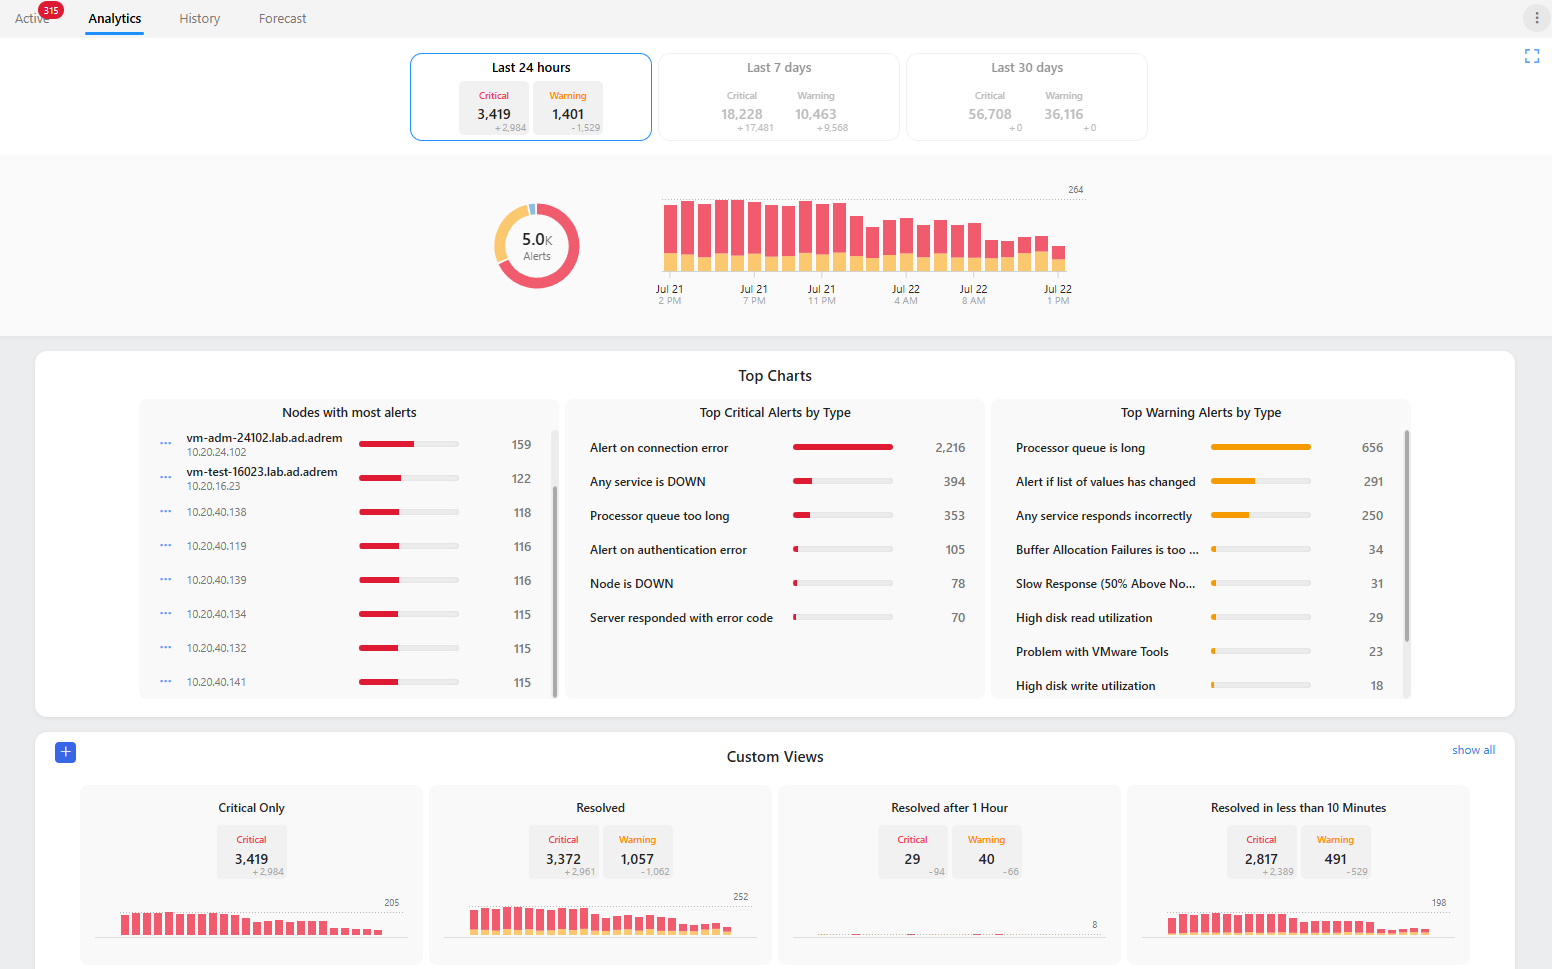Image resolution: width=1552 pixels, height=969 pixels.
Task: Click Warning 1,057 in Resolved view
Action: pos(637,852)
